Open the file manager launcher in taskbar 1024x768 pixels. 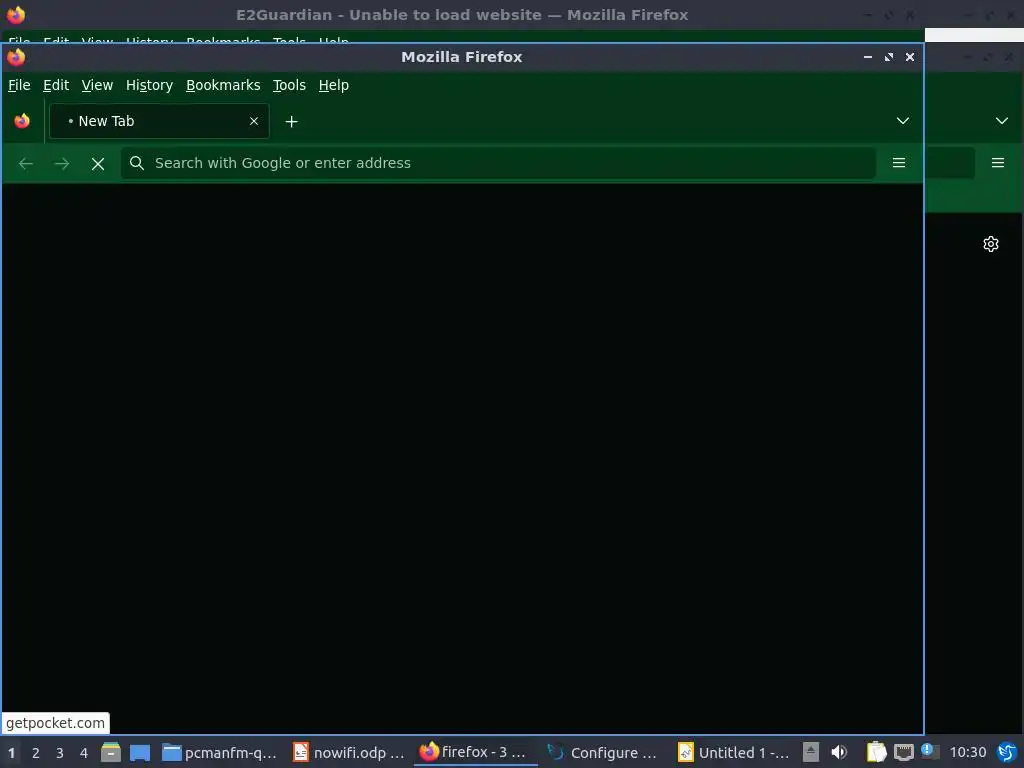[x=110, y=752]
